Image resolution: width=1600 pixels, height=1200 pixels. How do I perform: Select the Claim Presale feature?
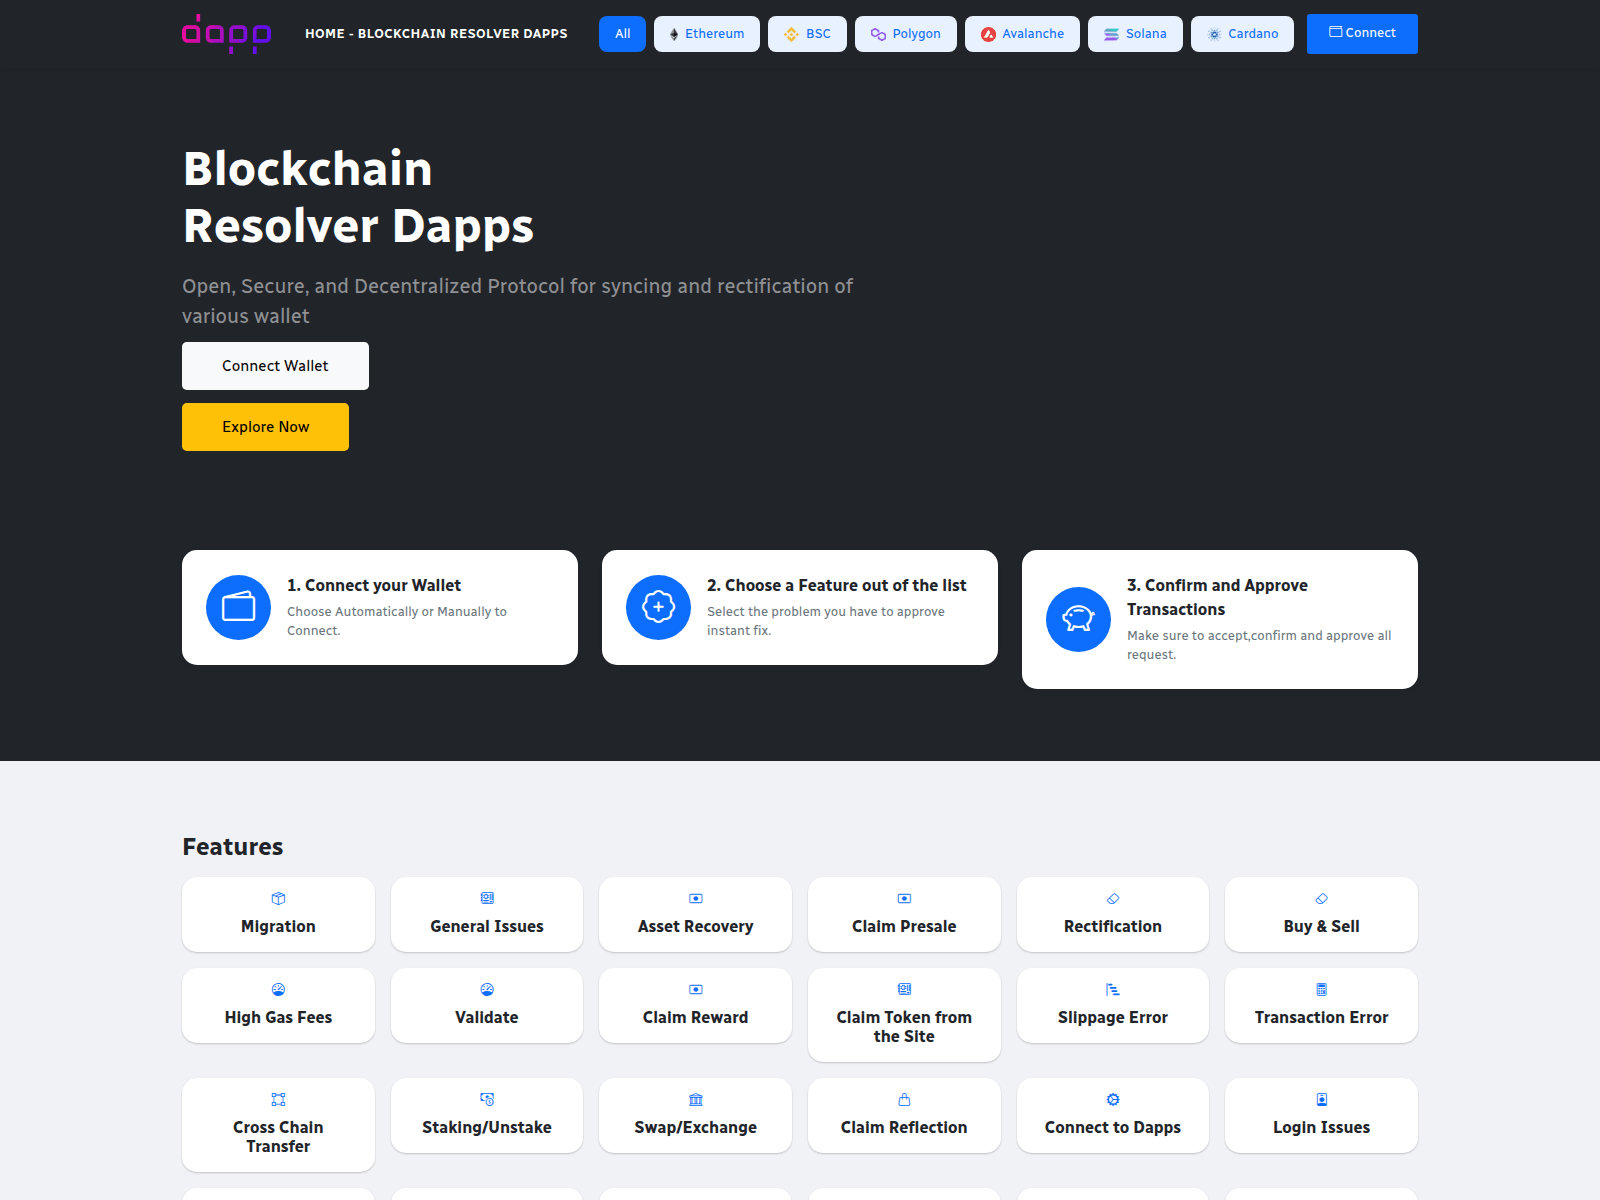click(x=904, y=914)
